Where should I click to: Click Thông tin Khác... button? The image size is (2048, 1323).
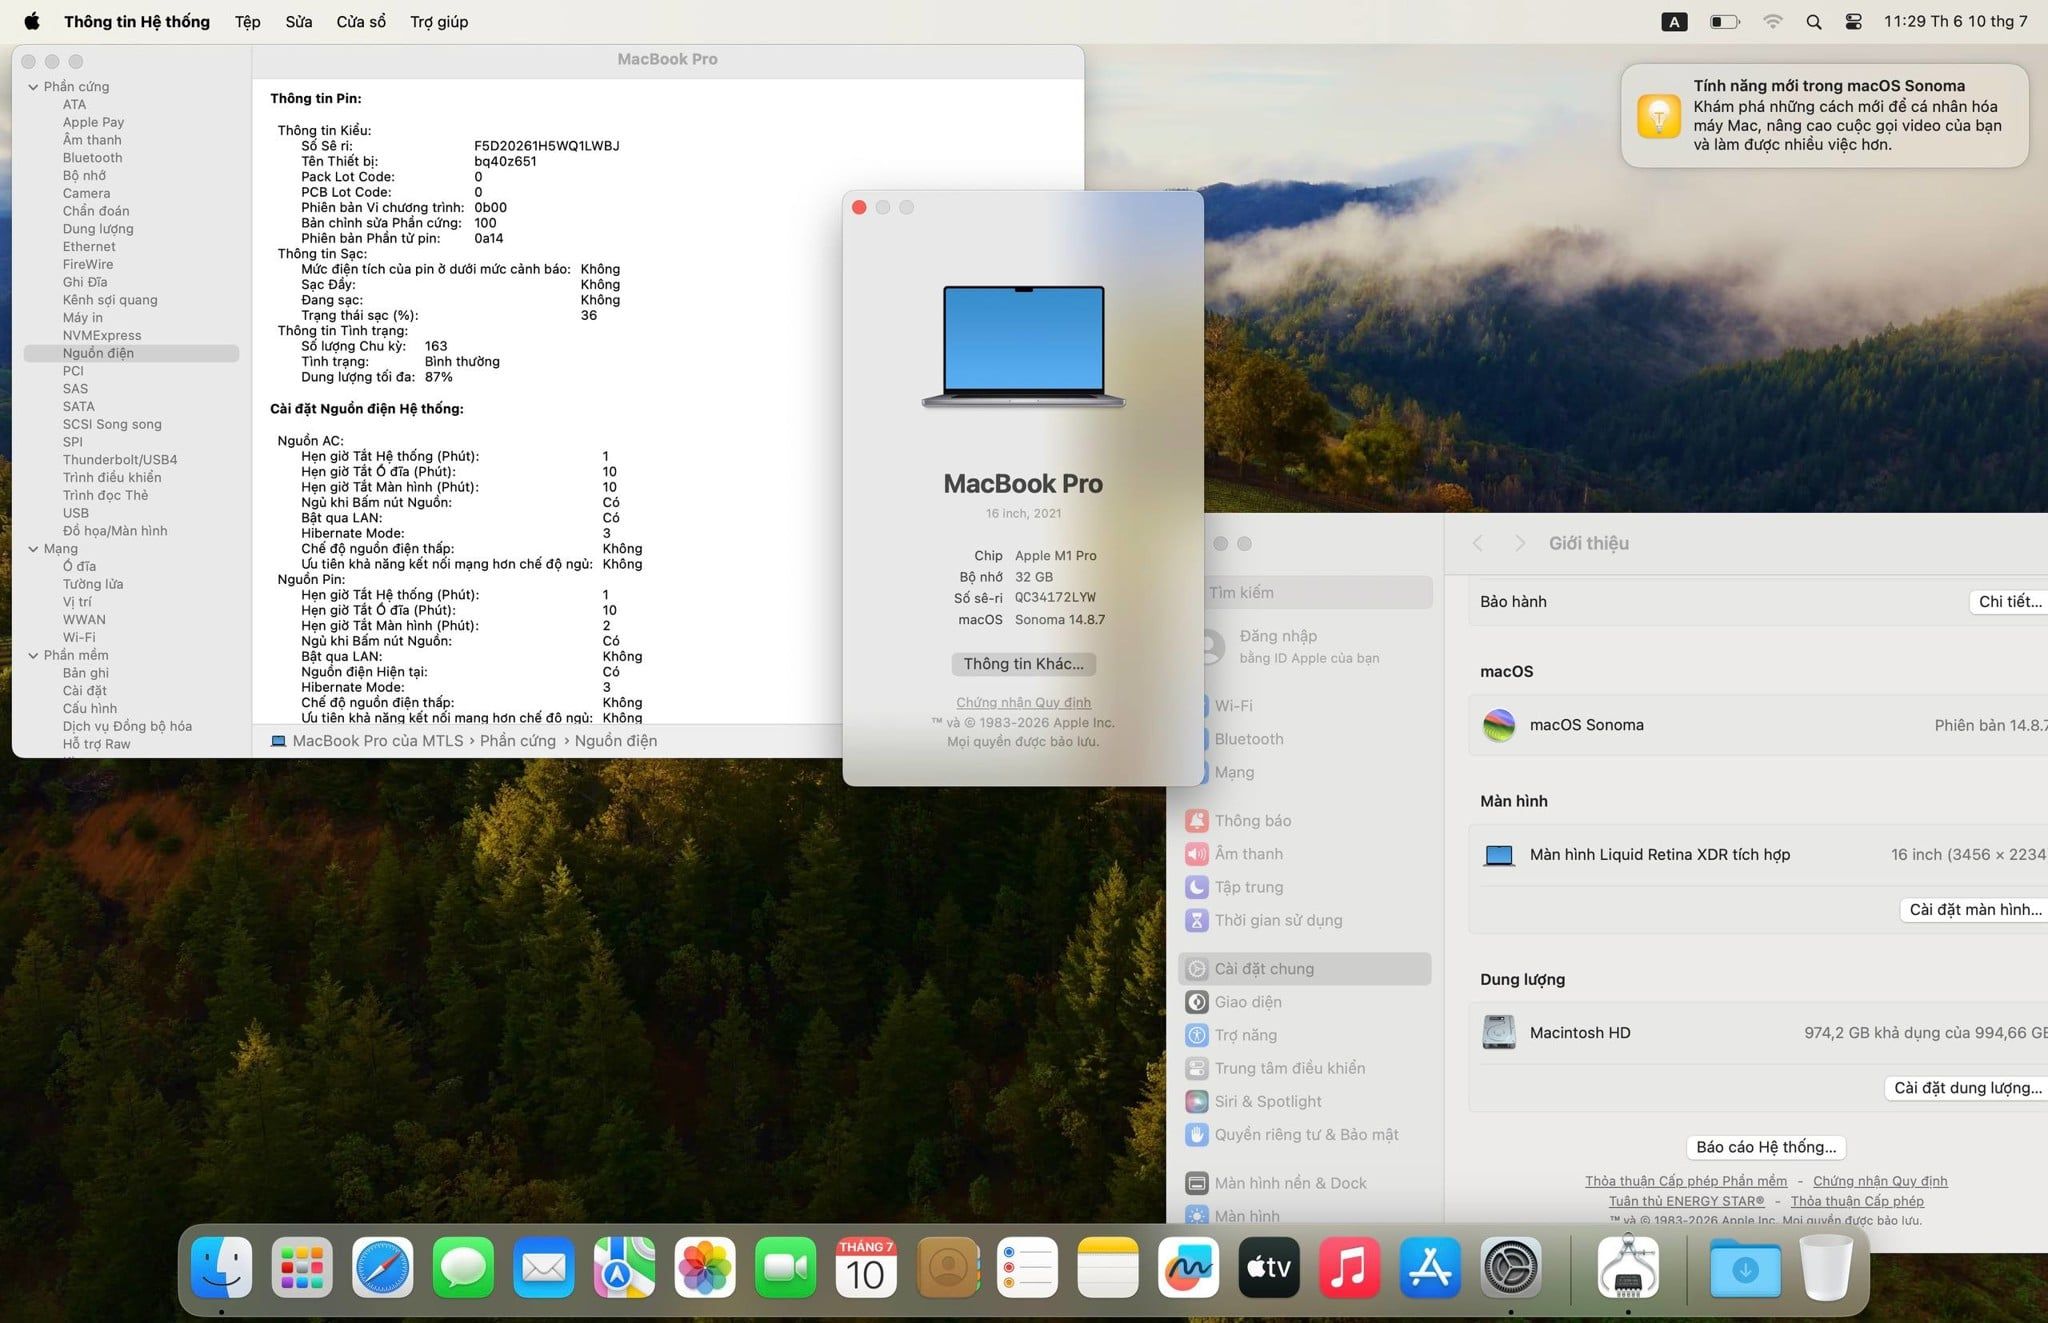point(1023,664)
